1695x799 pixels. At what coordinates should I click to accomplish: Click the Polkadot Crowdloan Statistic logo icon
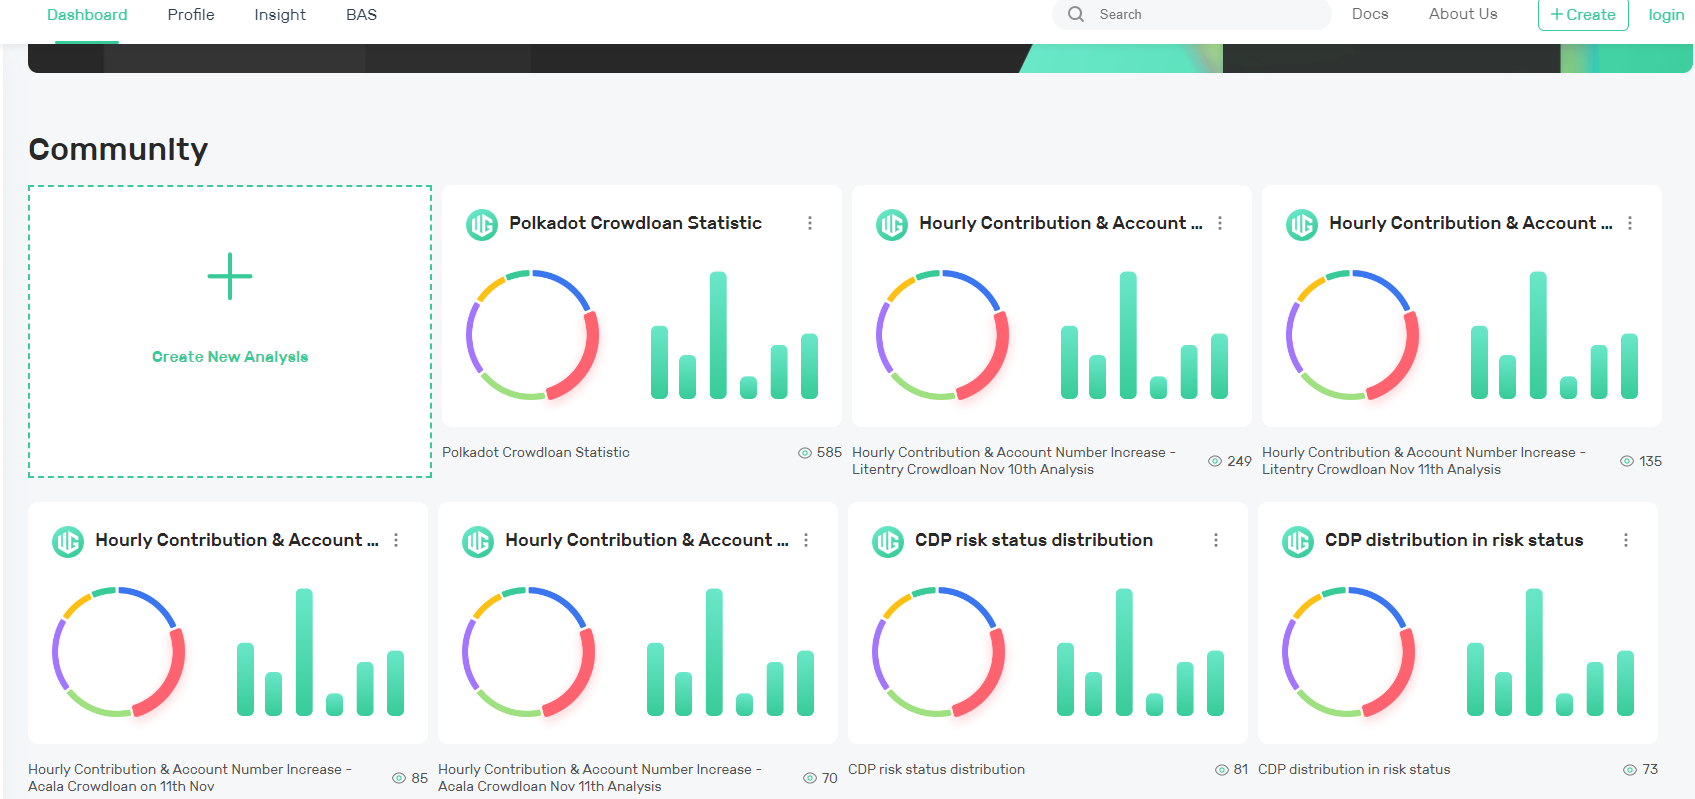[x=482, y=224]
